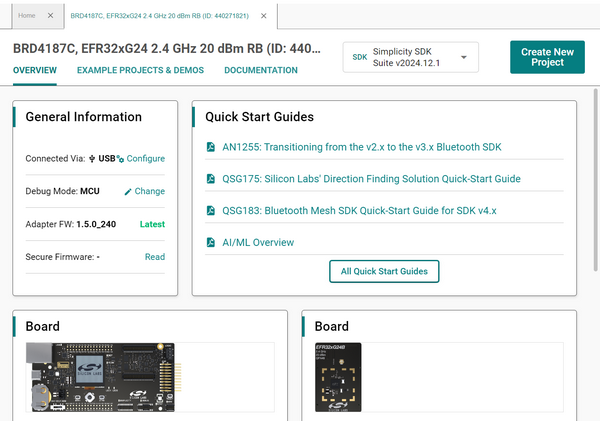The image size is (600, 421).
Task: Open the Overview tab
Action: point(35,70)
